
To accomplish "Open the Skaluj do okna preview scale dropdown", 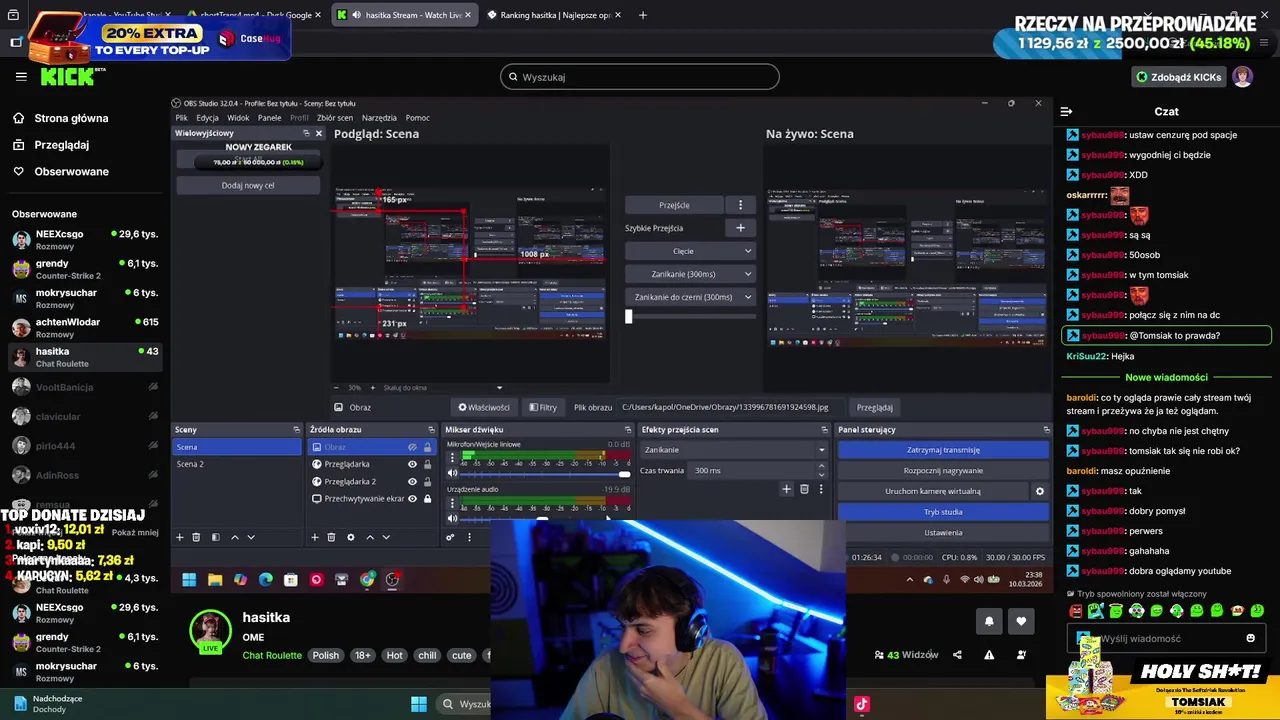I will coord(443,387).
